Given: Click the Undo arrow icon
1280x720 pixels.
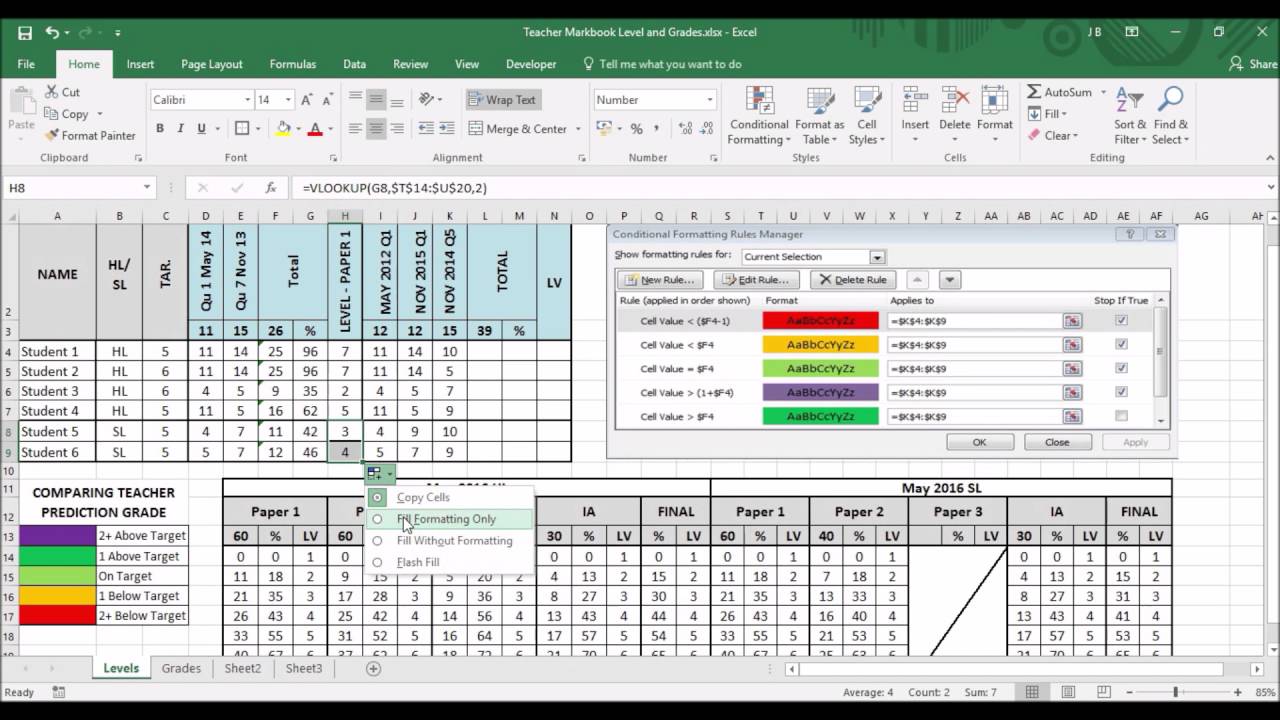Looking at the screenshot, I should point(51,32).
